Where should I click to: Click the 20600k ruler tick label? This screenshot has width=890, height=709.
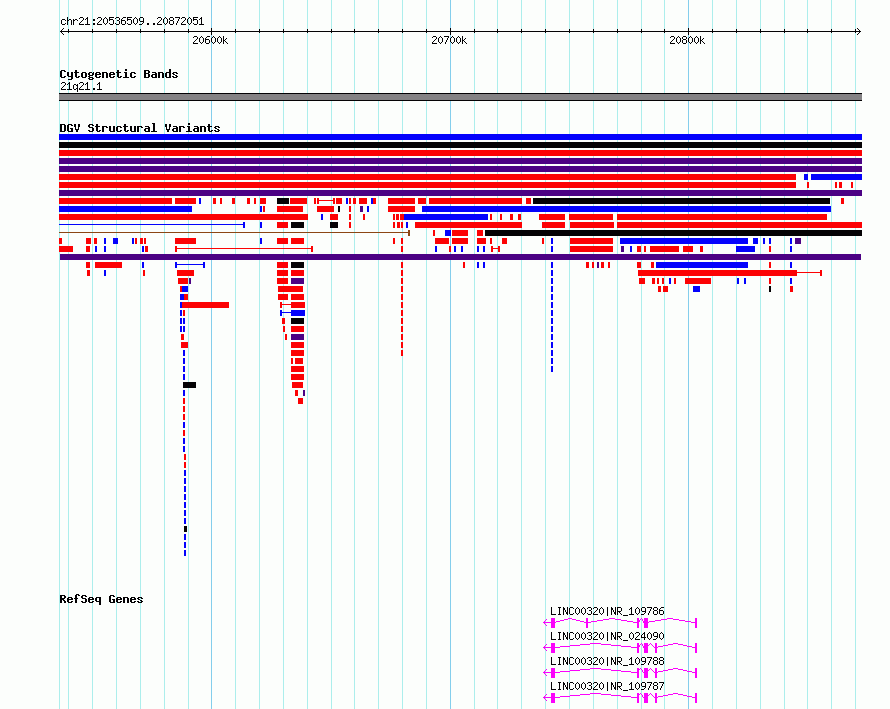coord(210,40)
